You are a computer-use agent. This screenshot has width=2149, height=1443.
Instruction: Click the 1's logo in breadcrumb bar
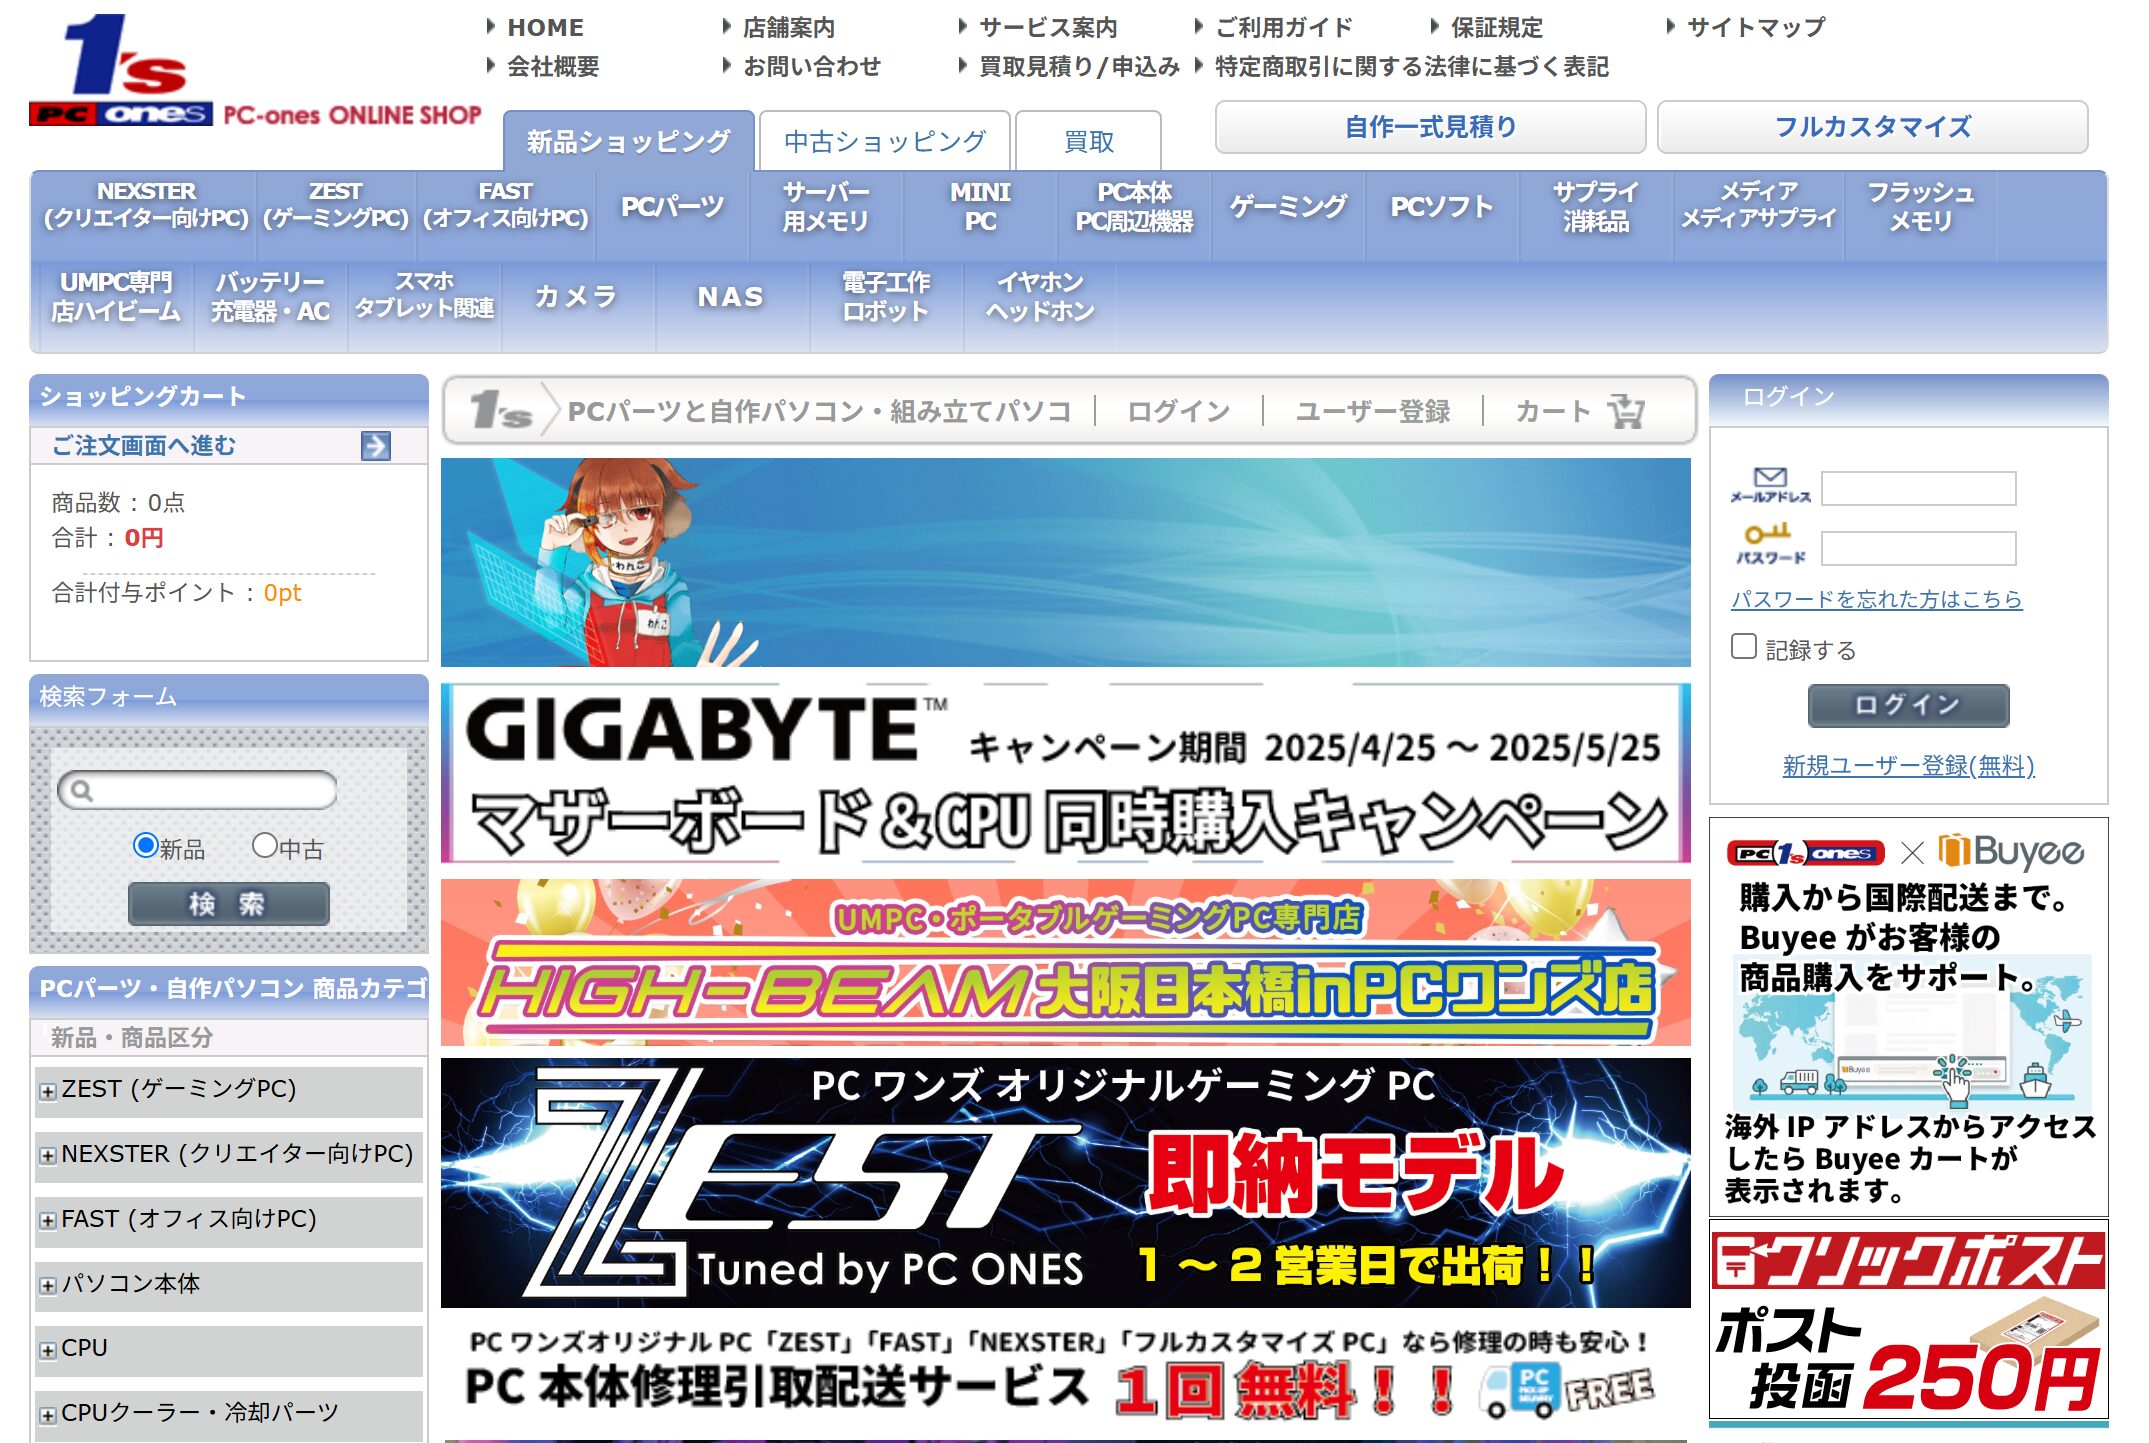(500, 411)
